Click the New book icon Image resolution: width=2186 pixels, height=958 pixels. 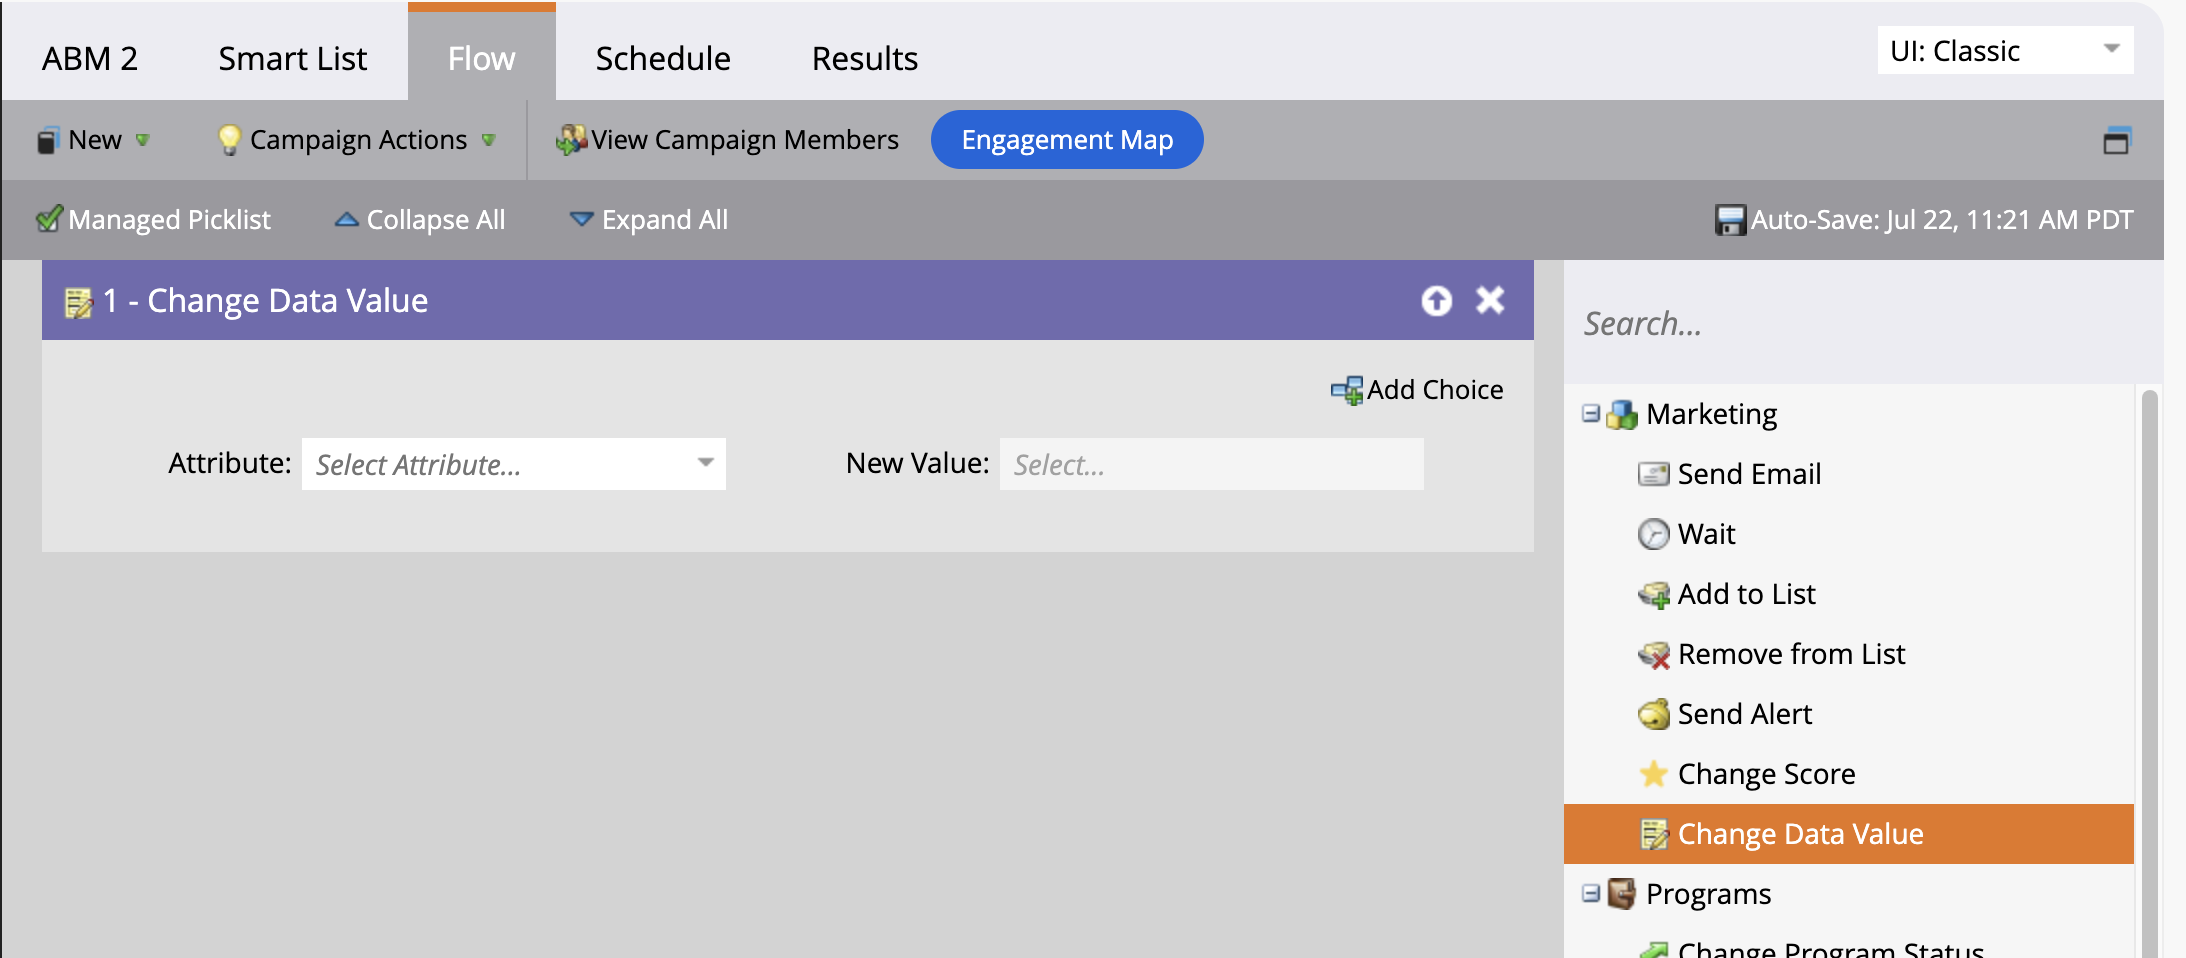48,140
